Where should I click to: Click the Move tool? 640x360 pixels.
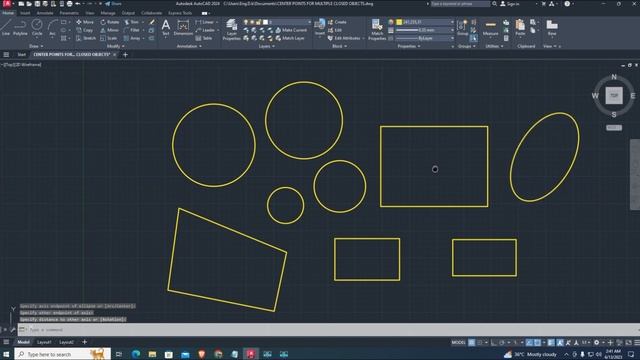pyautogui.click(x=84, y=22)
